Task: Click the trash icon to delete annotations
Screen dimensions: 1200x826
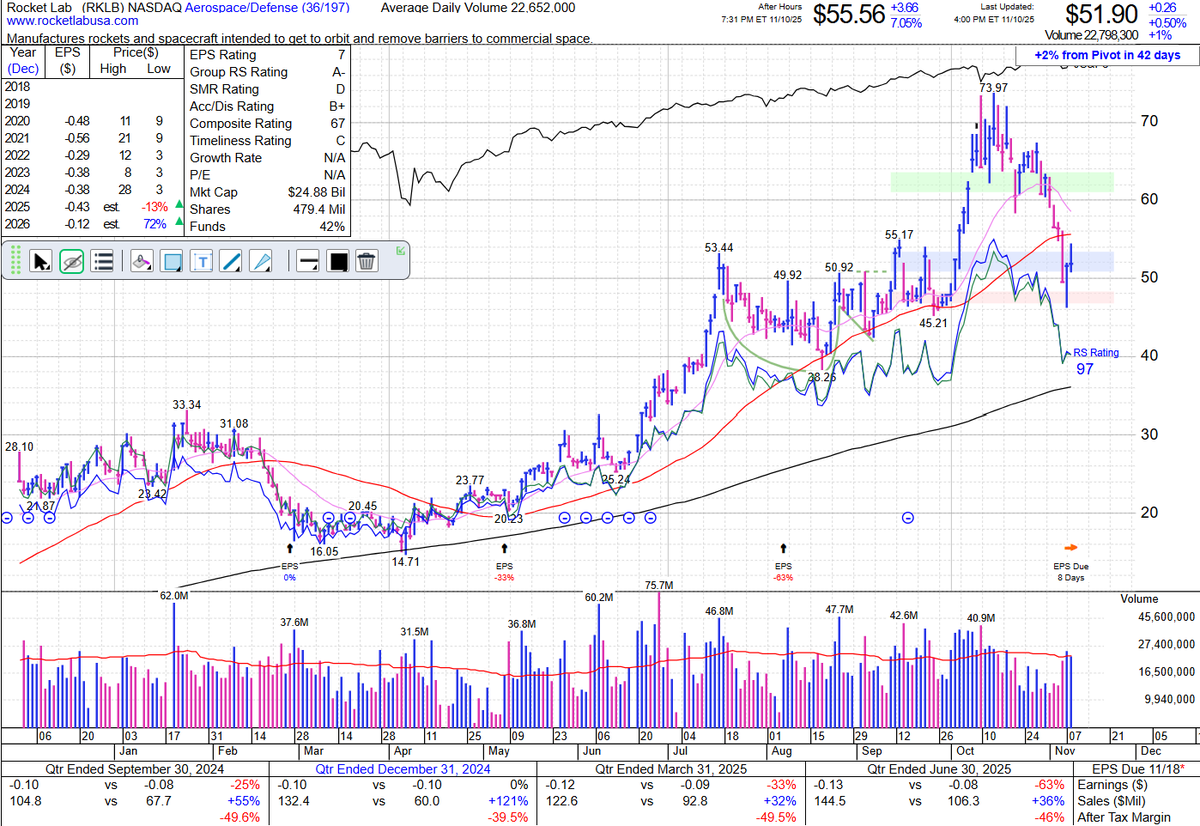Action: pos(365,261)
